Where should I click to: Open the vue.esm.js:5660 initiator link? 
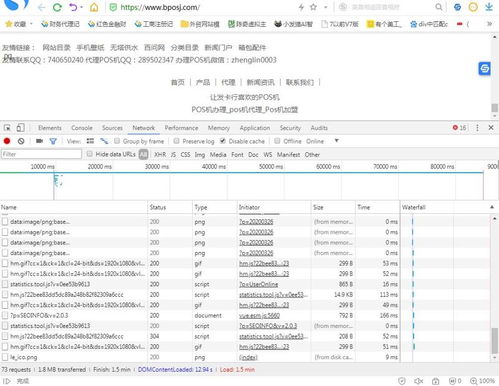[x=259, y=315]
